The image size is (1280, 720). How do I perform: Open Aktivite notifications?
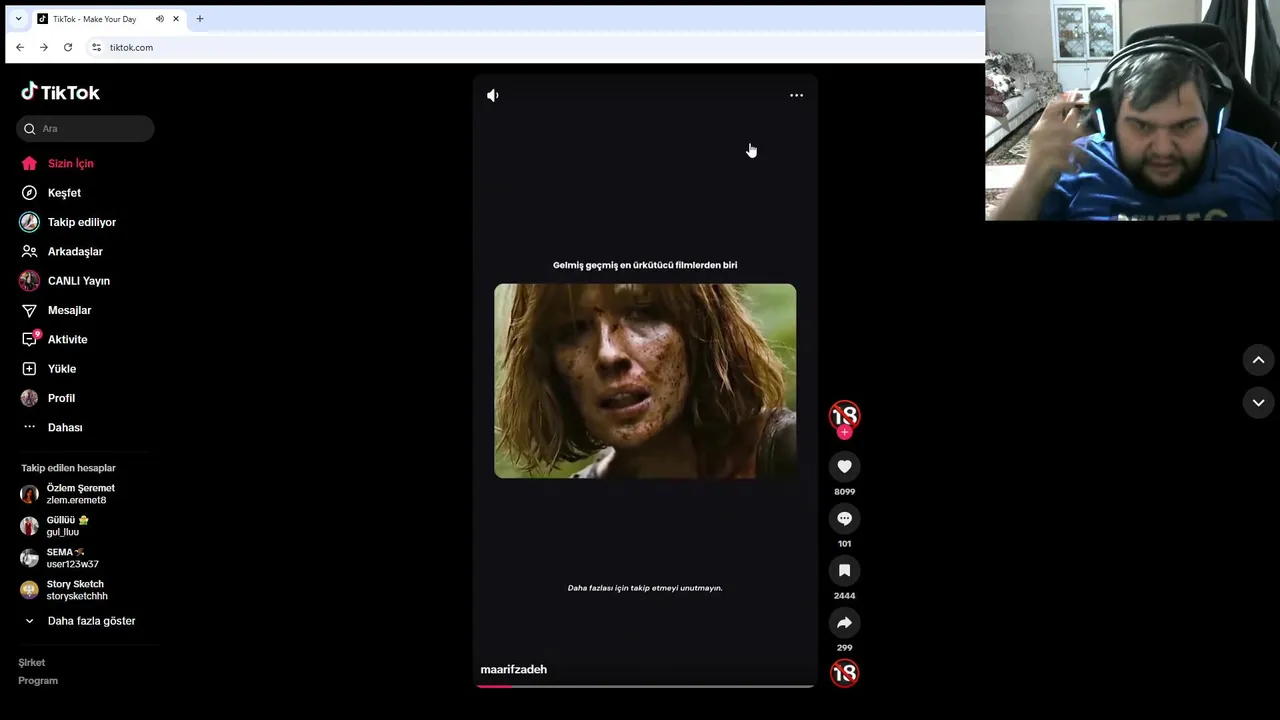(x=54, y=339)
